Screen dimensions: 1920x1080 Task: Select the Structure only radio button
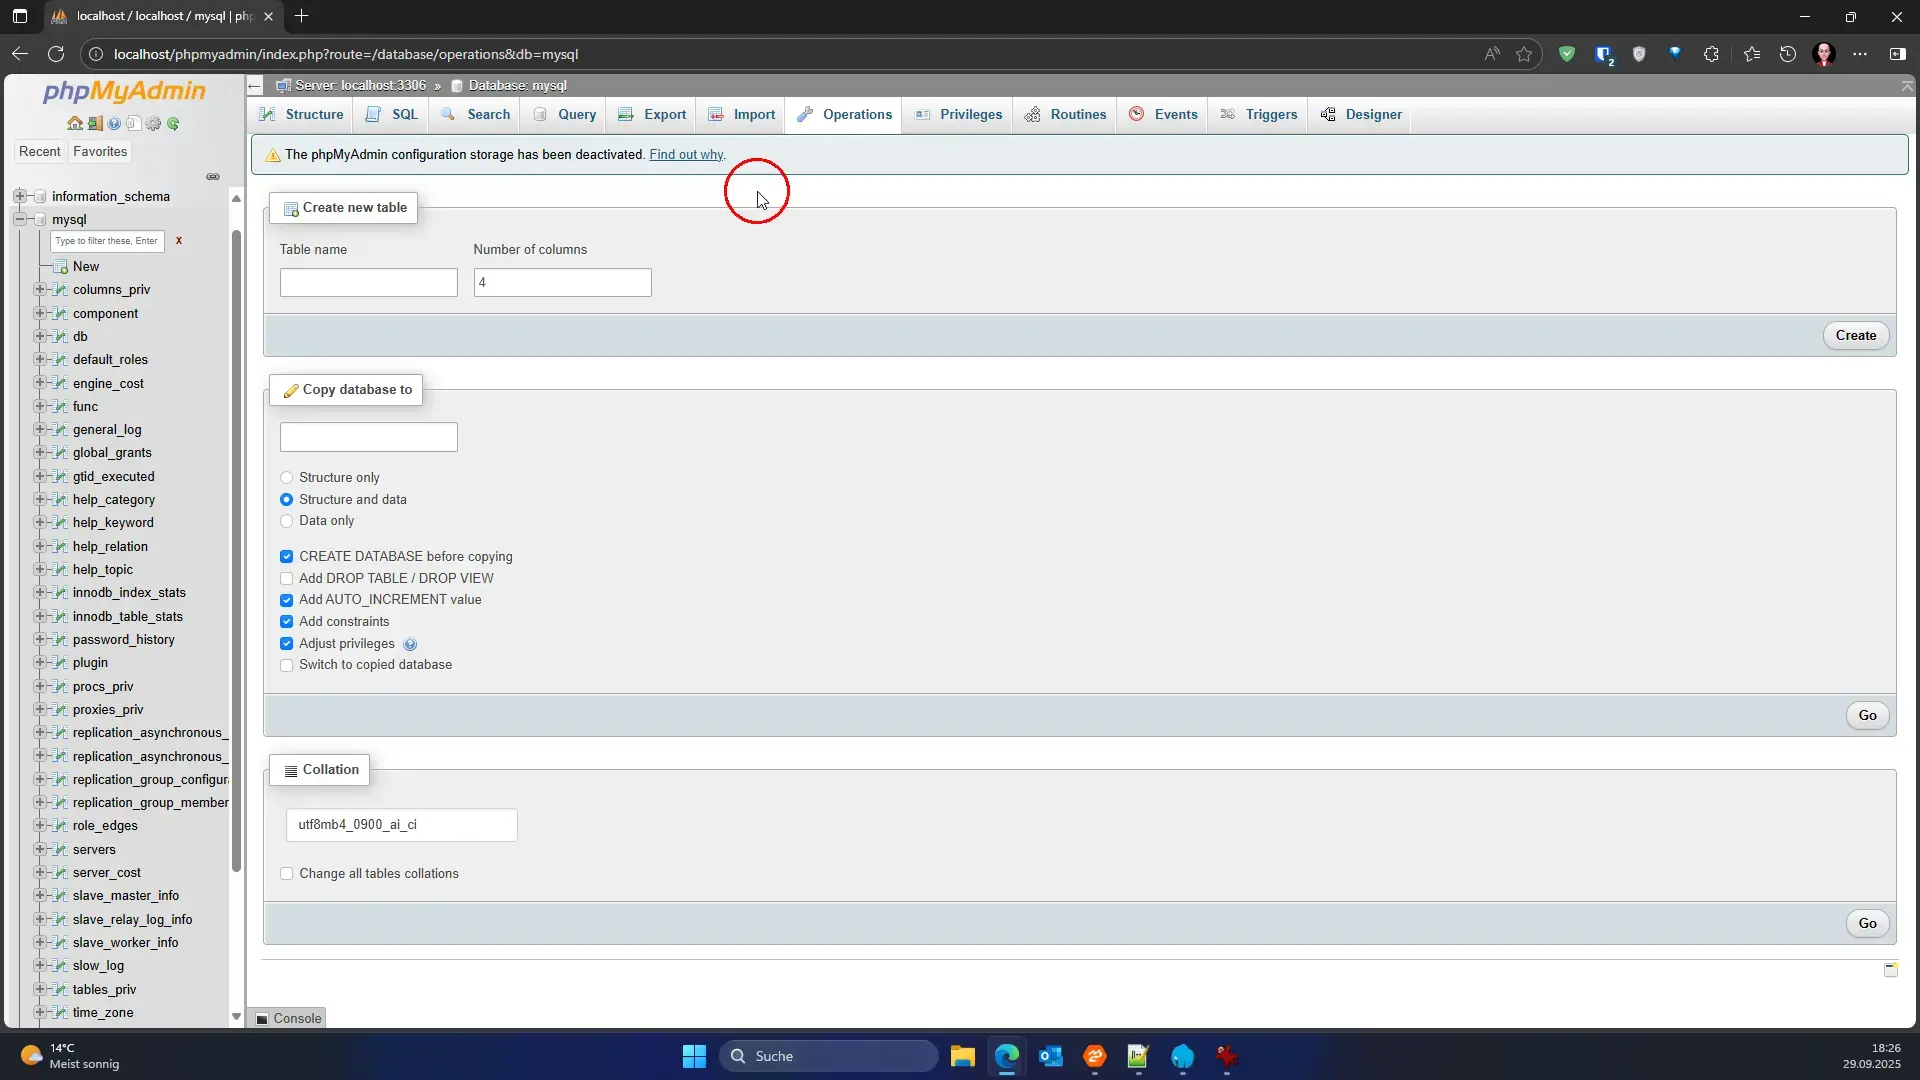(x=287, y=478)
